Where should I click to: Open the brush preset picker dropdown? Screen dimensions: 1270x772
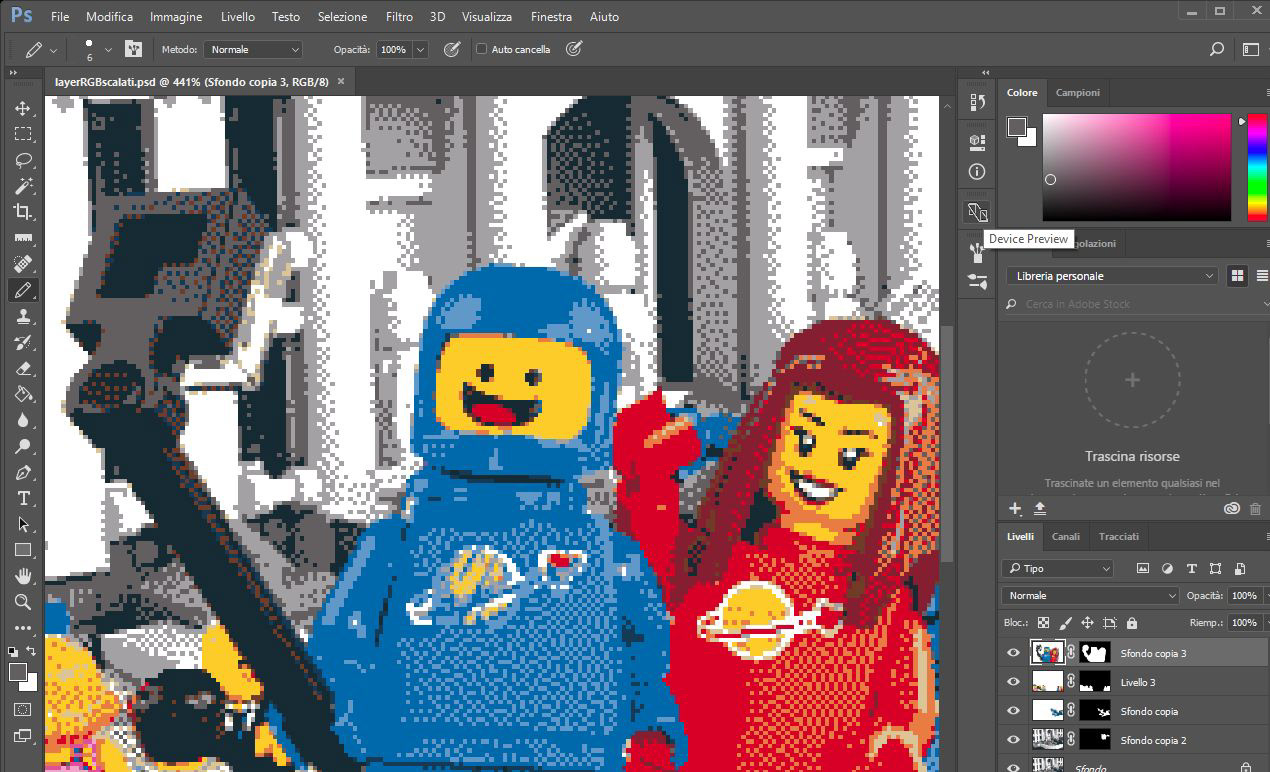coord(108,49)
